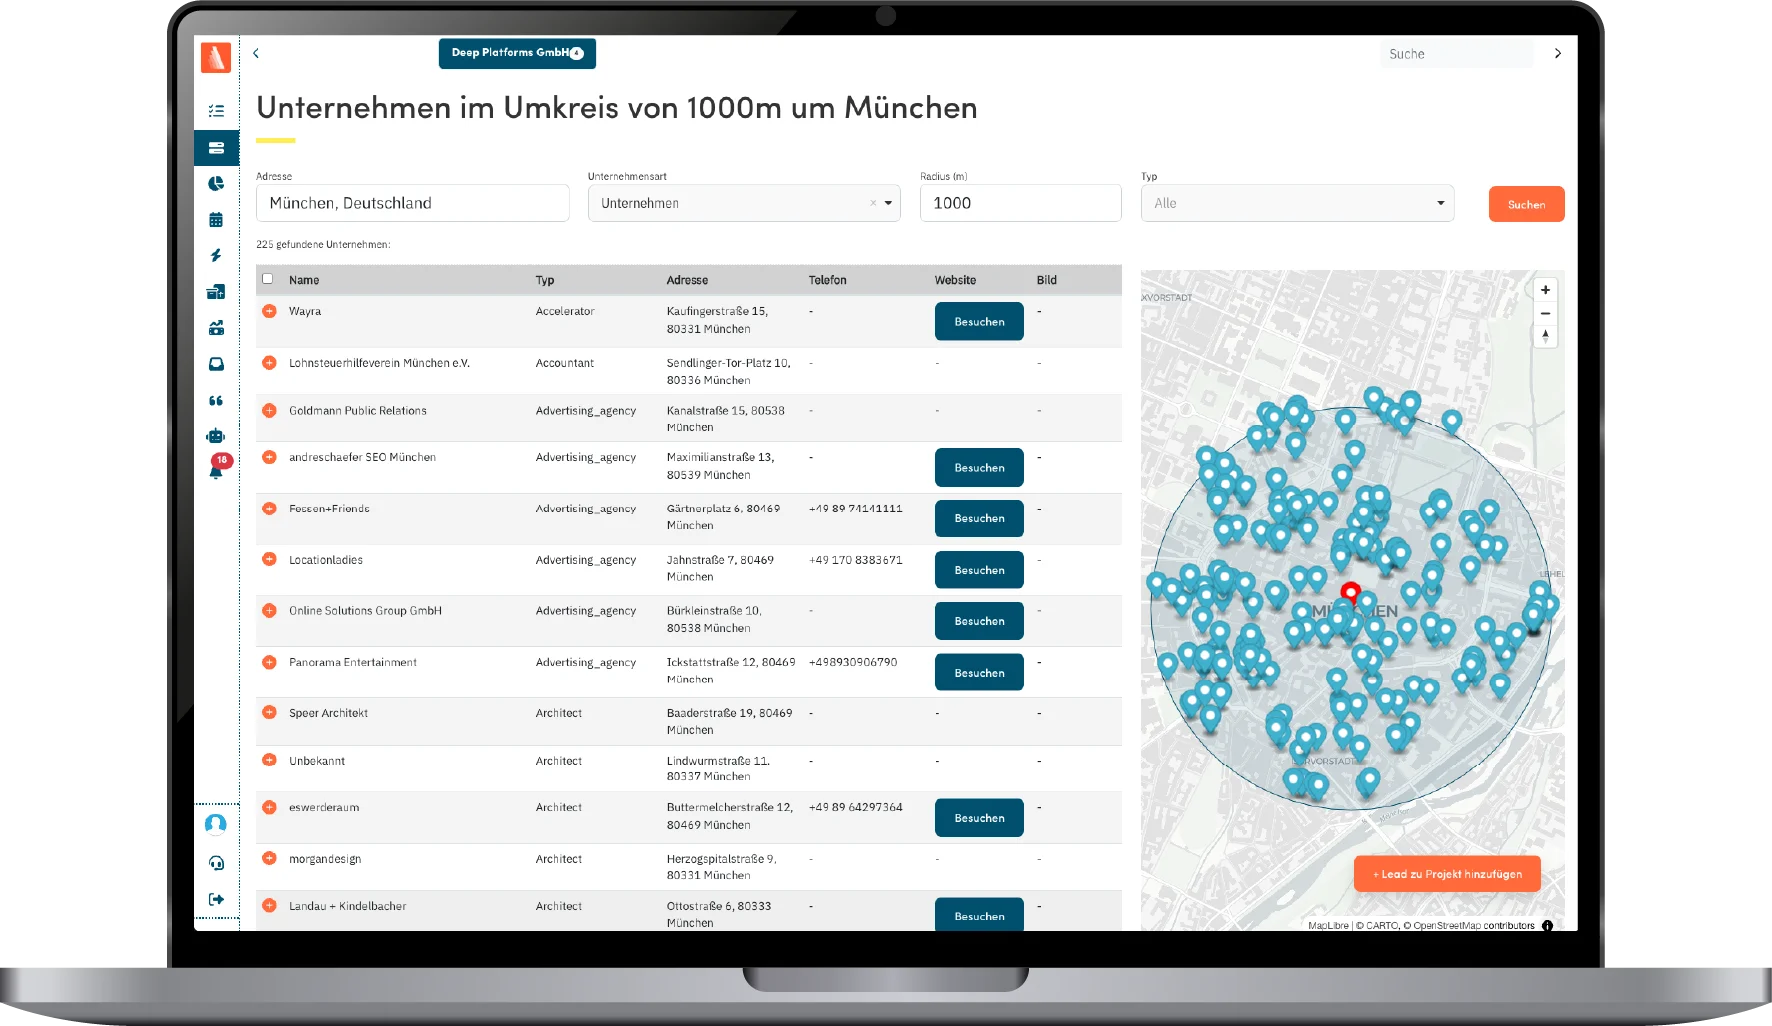This screenshot has width=1772, height=1026.
Task: Click the Suchen button
Action: click(x=1526, y=203)
